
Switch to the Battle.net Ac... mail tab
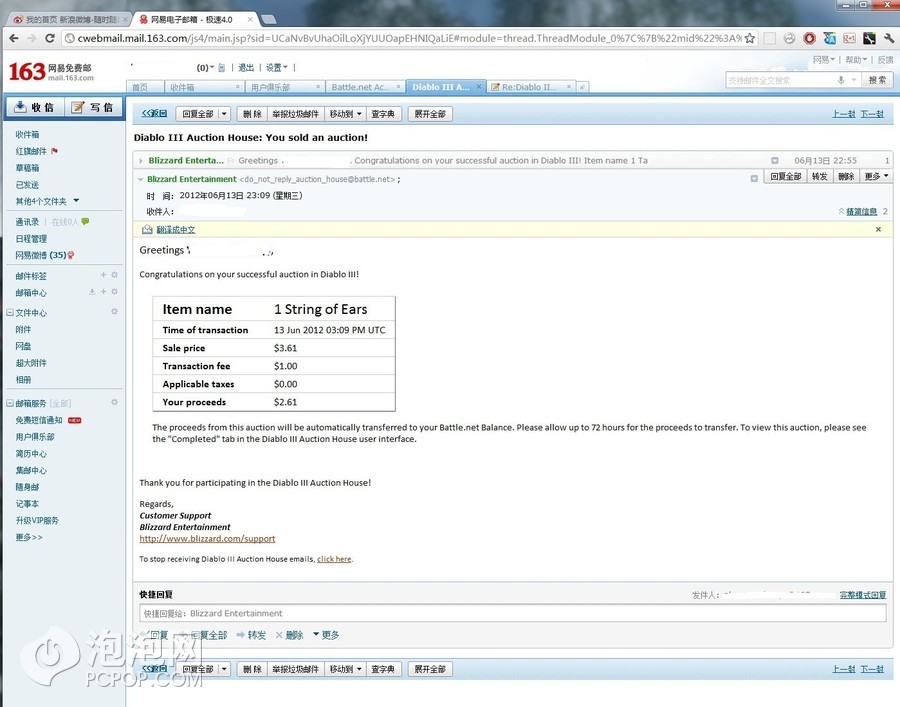[364, 87]
